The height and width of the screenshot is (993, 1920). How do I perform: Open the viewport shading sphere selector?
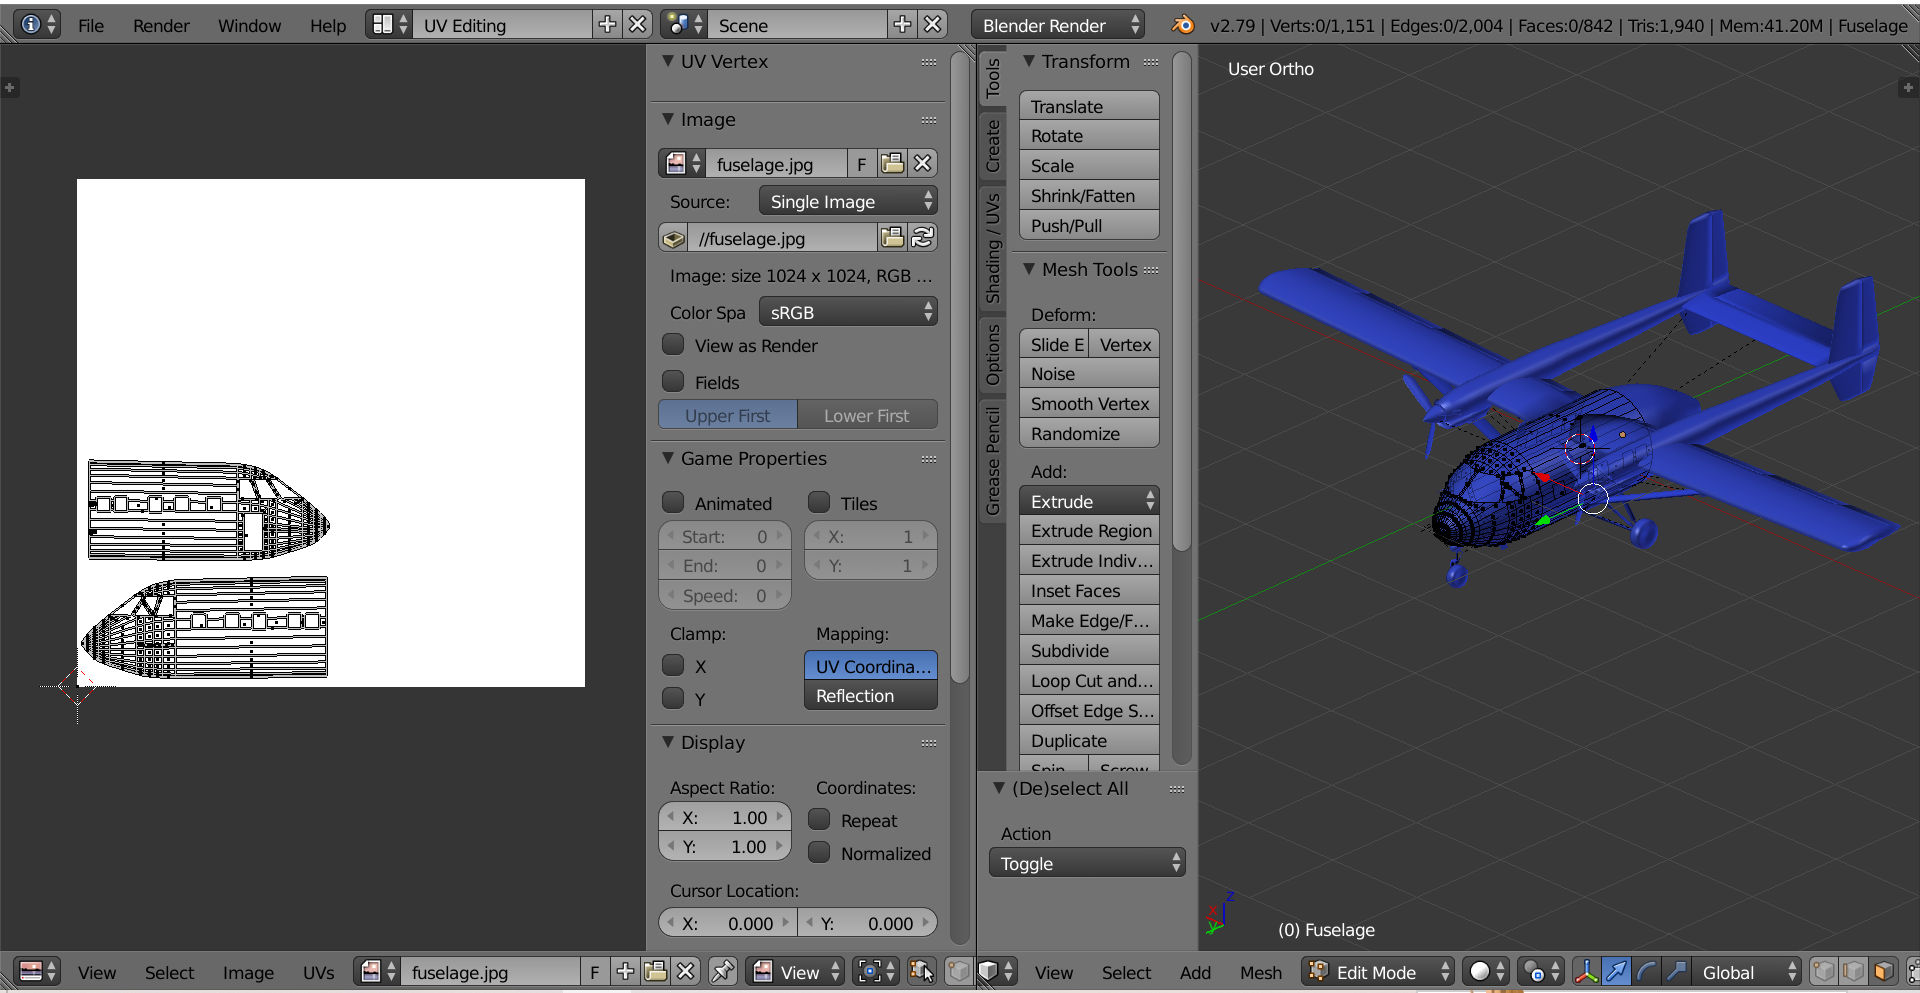point(1487,972)
